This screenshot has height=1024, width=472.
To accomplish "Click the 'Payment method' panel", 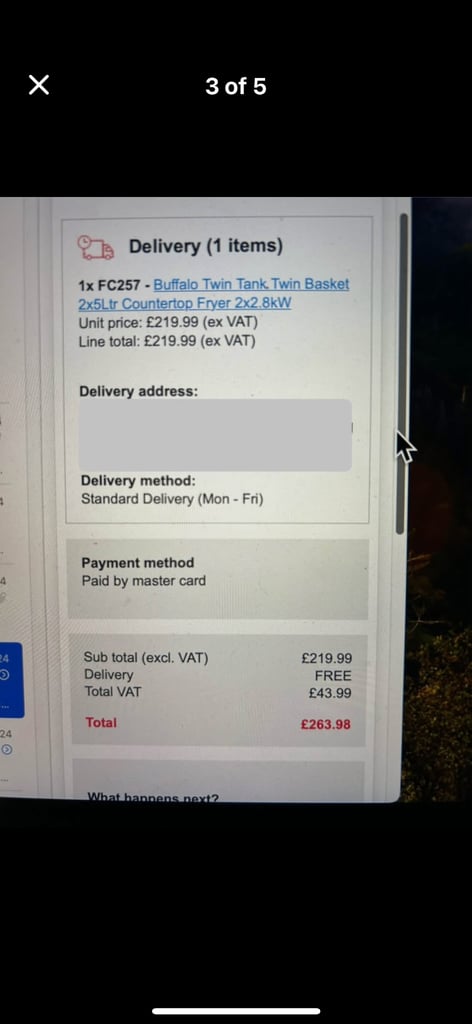I will [218, 579].
